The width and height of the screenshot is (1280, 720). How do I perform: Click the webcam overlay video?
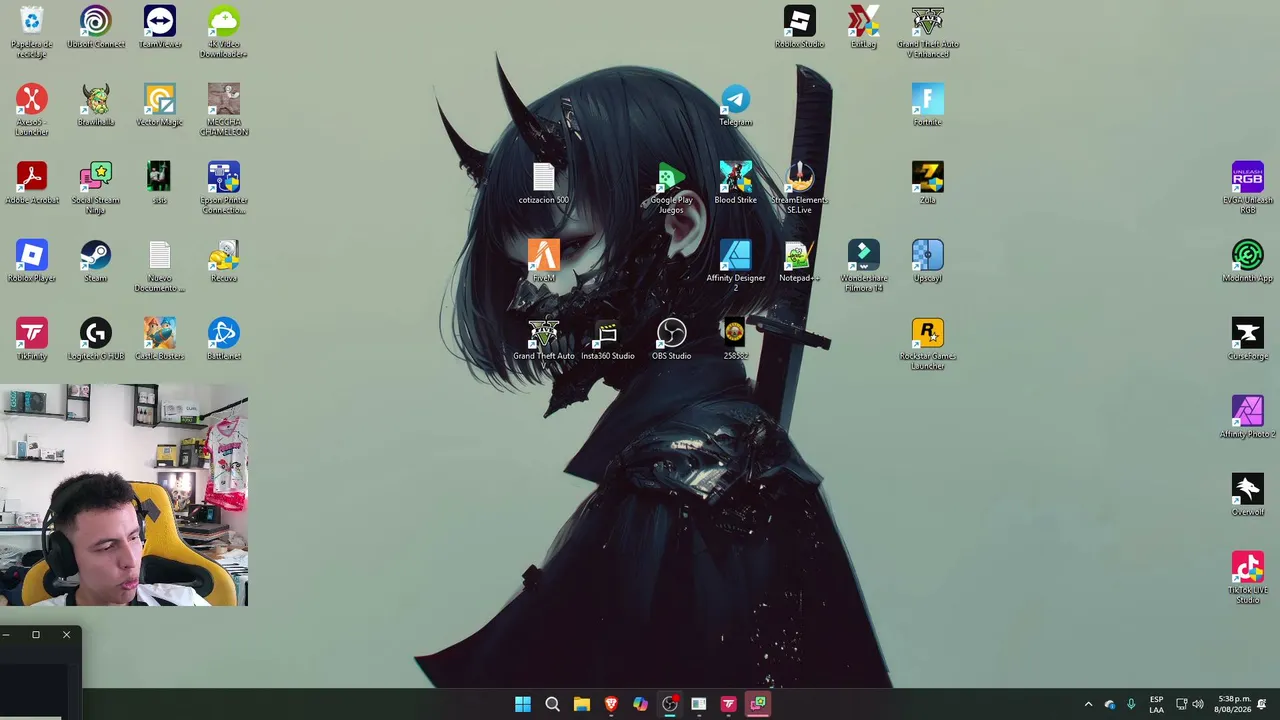click(124, 495)
